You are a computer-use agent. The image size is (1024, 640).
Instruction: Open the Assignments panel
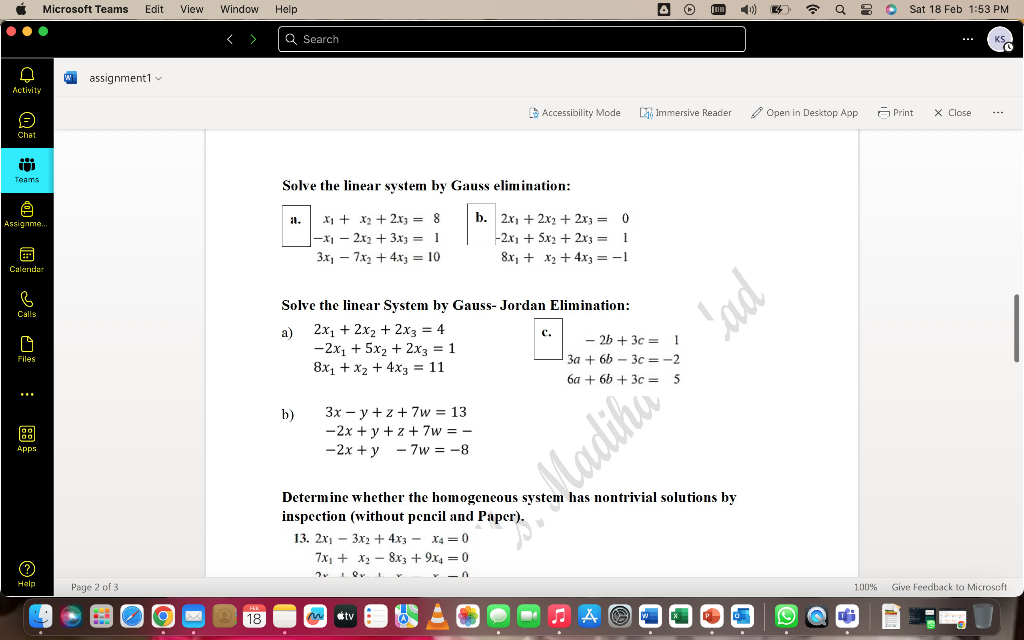pos(27,213)
